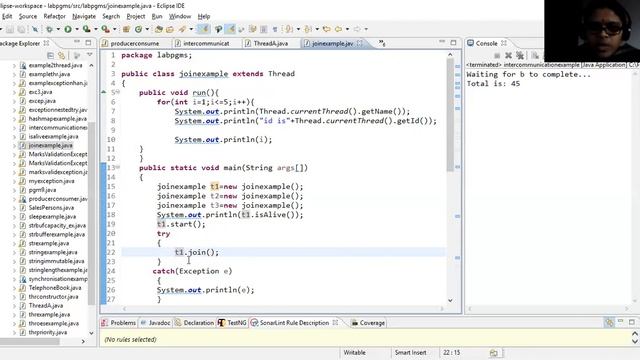This screenshot has height=360, width=640.
Task: Toggle fold for run() method at line 5
Action: (118, 92)
